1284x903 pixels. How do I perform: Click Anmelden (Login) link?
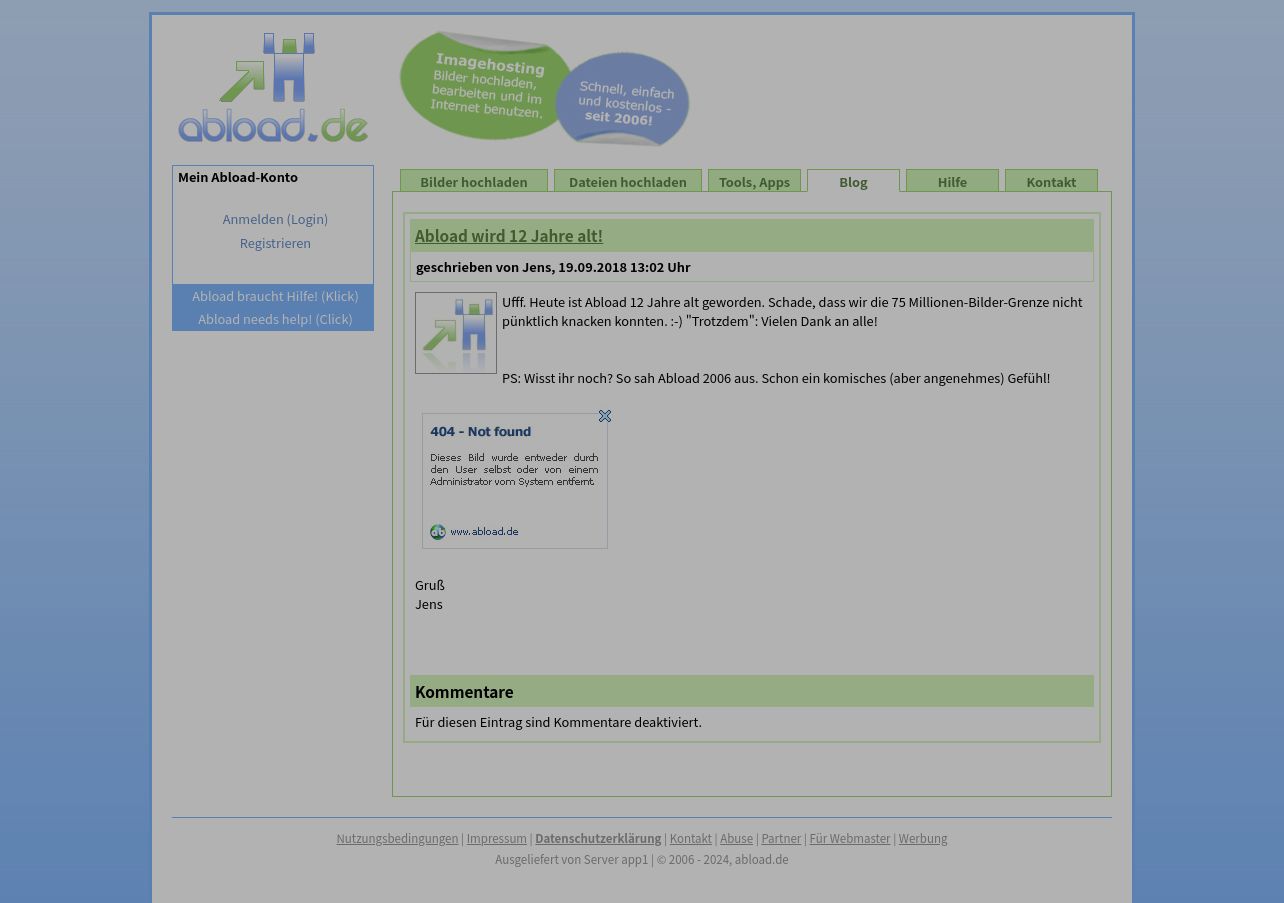275,219
